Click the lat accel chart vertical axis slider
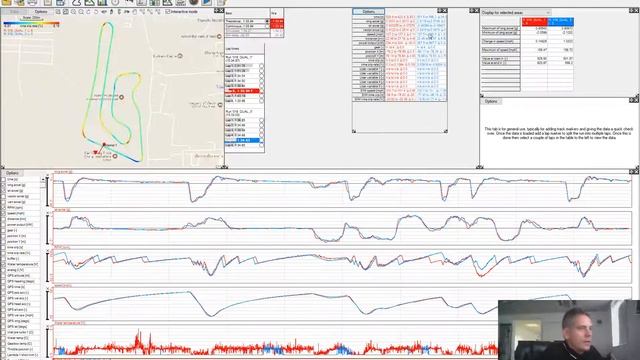 tap(47, 230)
